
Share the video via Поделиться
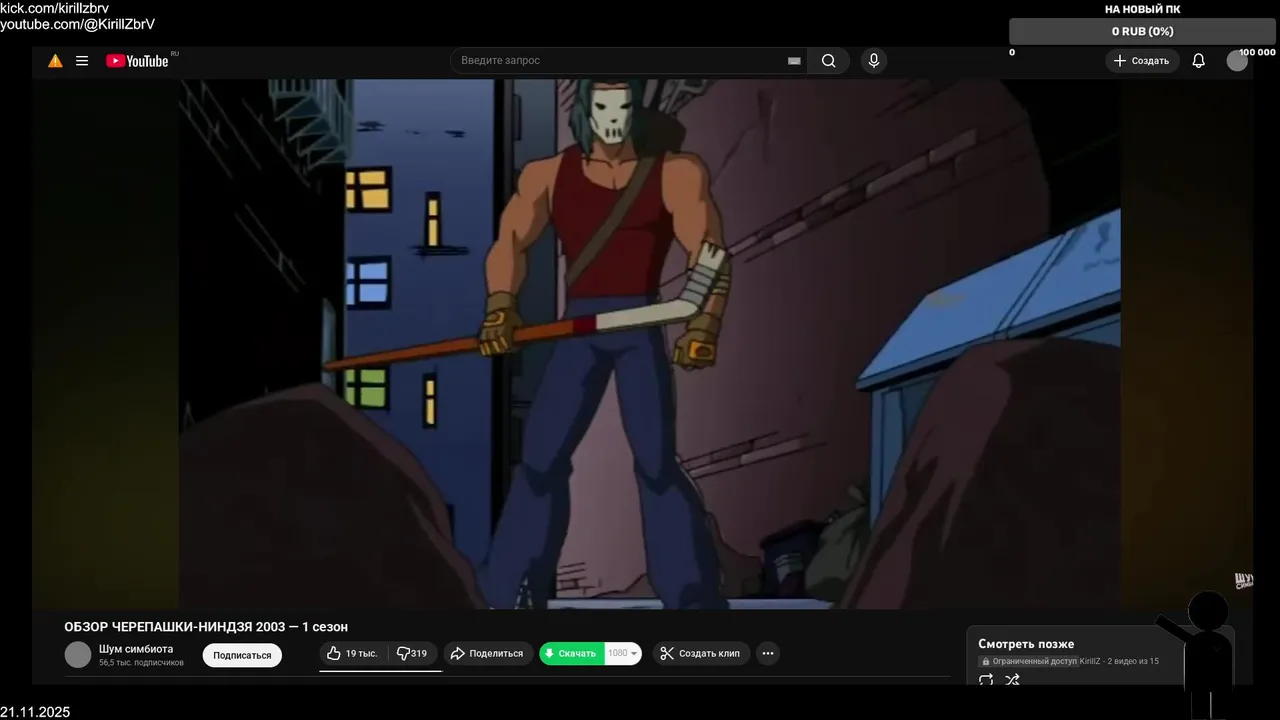(x=487, y=653)
